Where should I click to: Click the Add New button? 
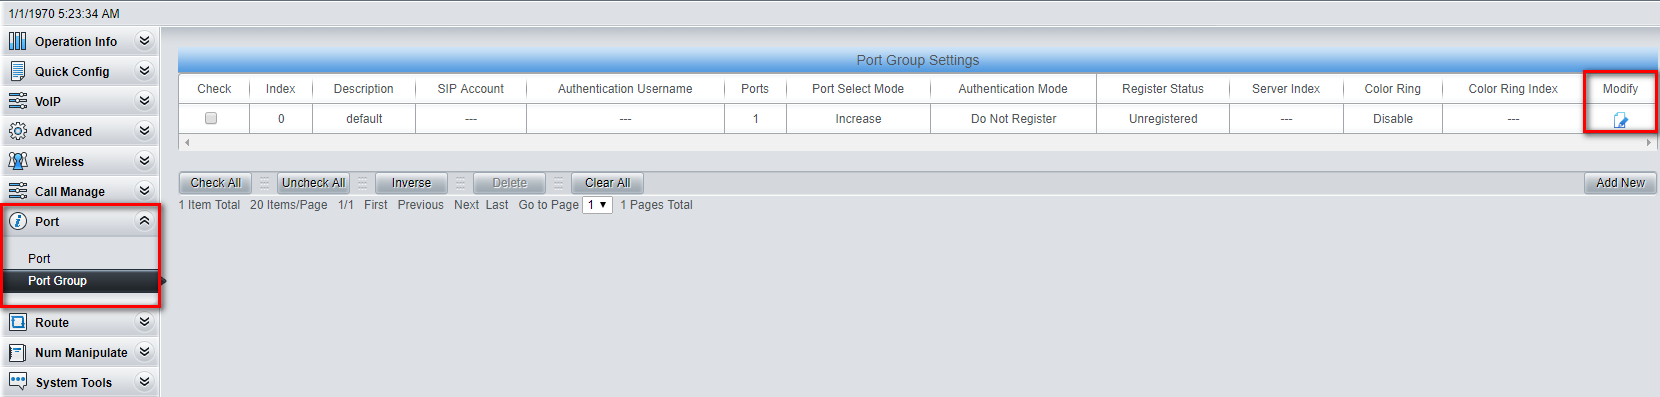(1620, 183)
